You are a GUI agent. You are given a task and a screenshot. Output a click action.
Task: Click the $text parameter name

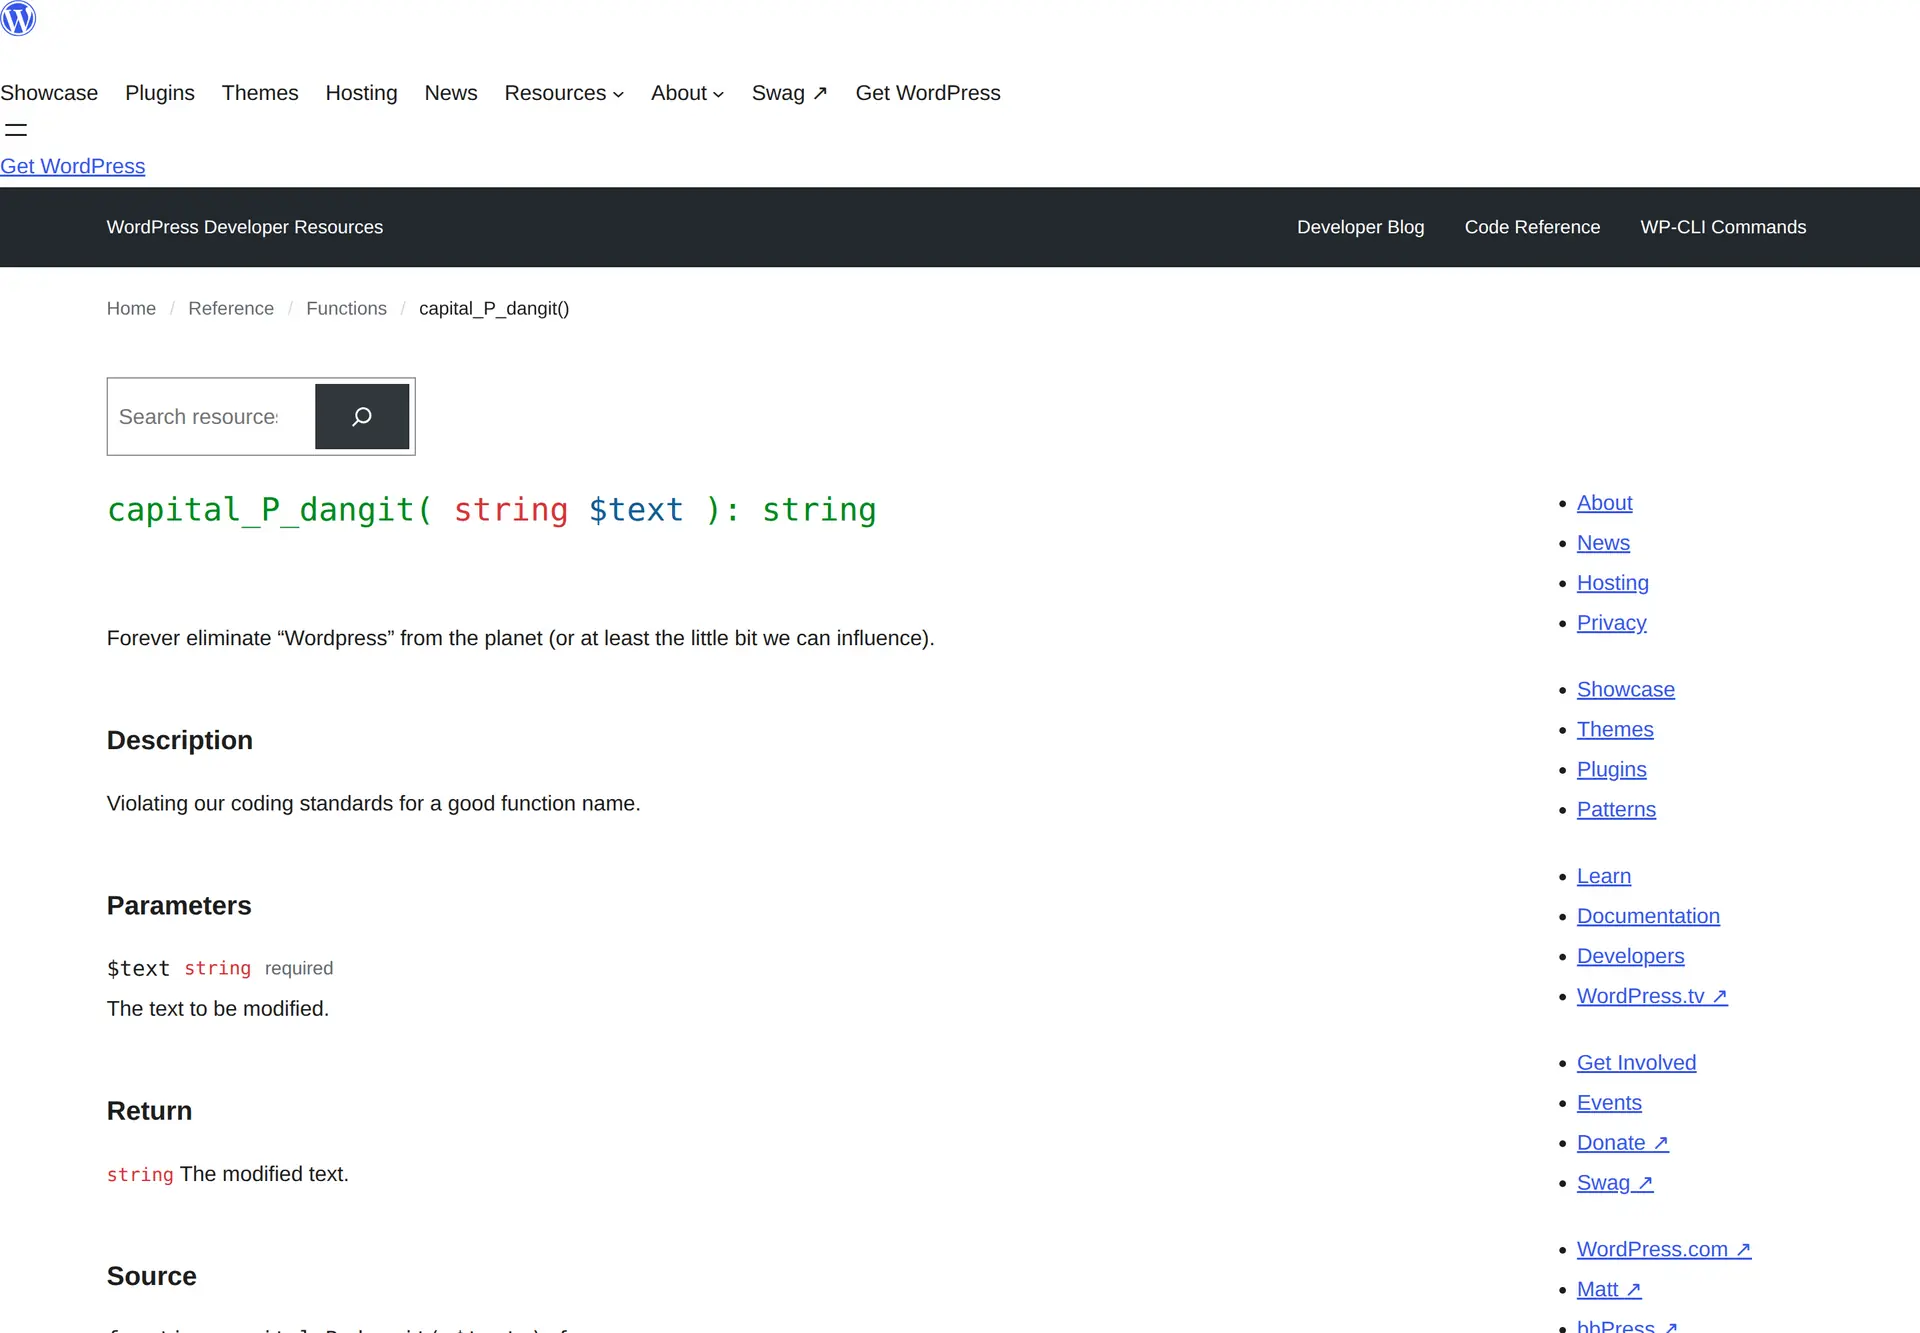point(138,968)
